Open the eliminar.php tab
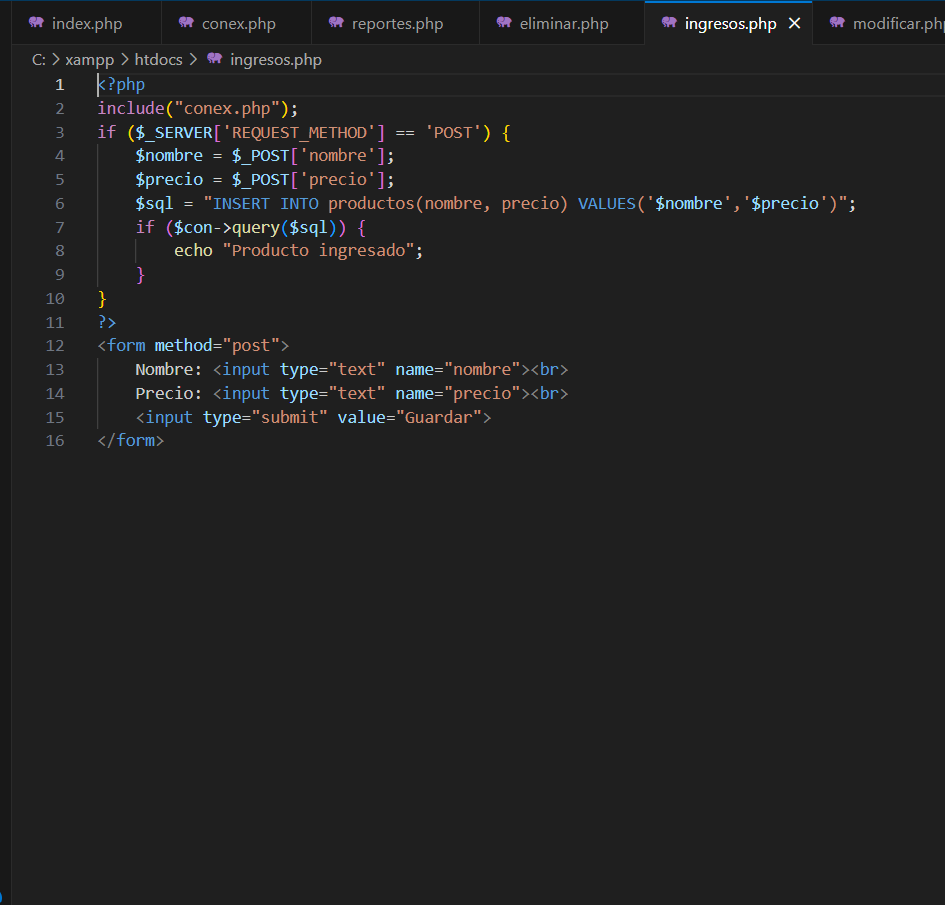This screenshot has width=945, height=905. 564,24
